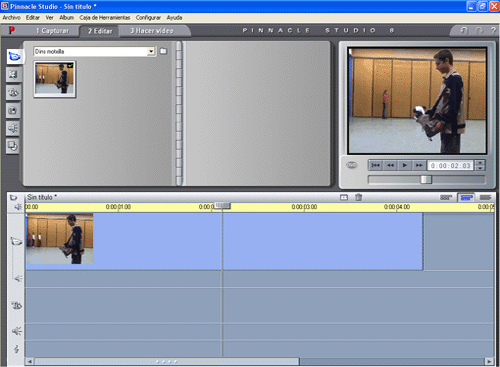Open the Editar menu
The image size is (500, 367).
click(33, 18)
